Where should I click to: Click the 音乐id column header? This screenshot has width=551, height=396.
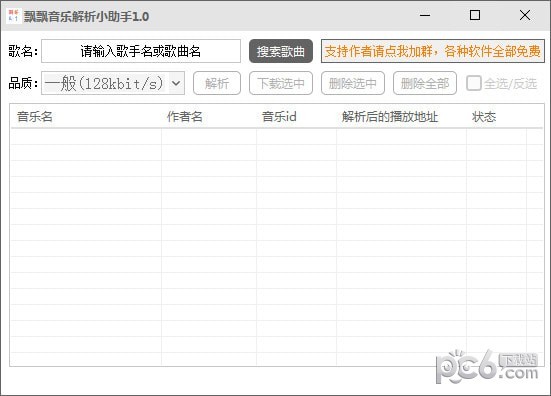coord(296,116)
